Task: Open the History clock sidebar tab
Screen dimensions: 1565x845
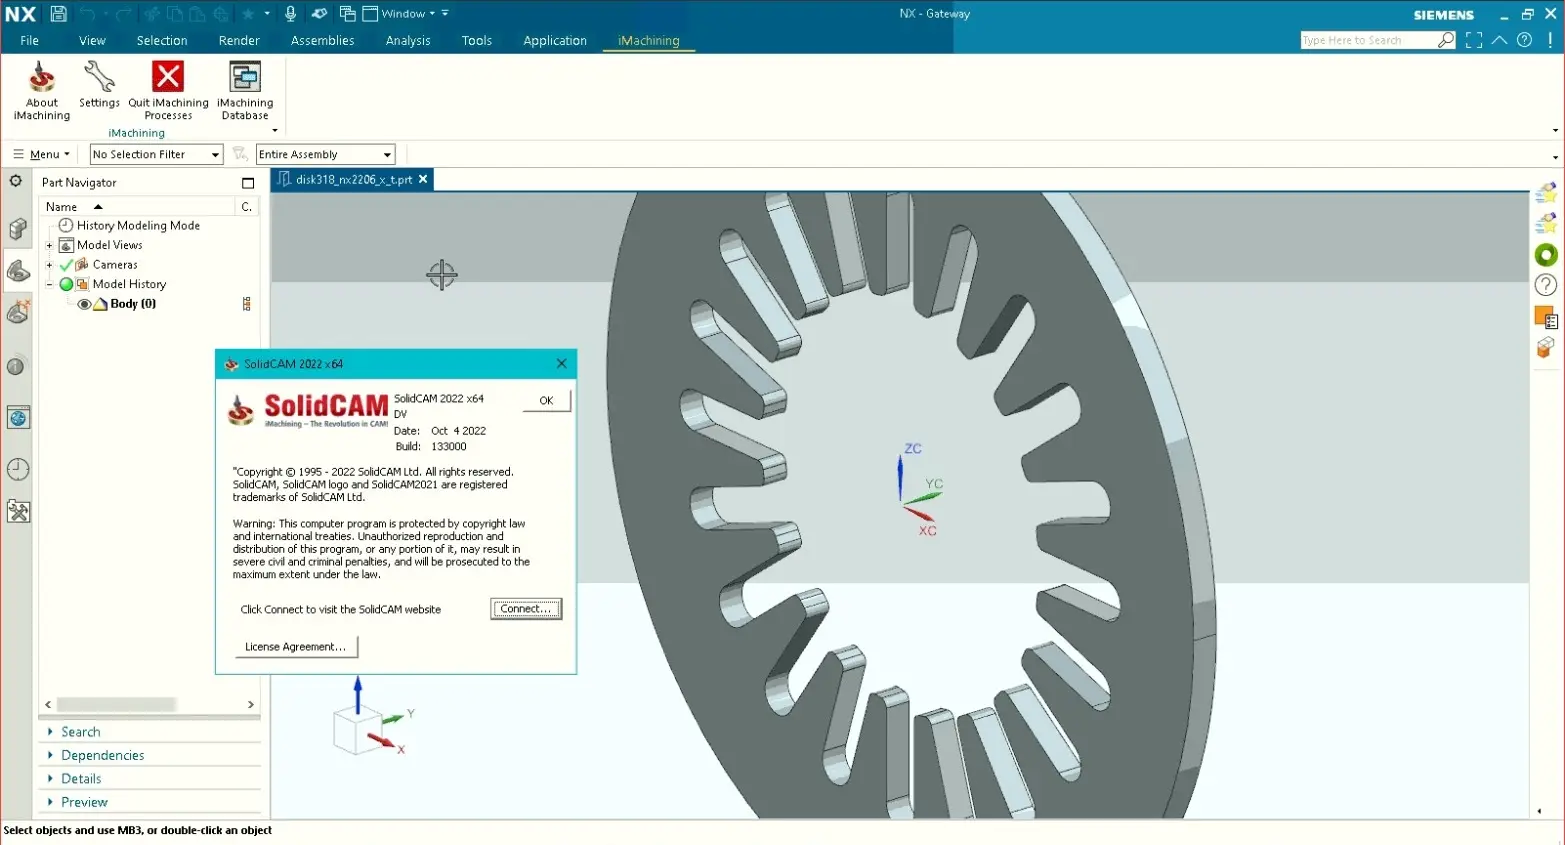Action: [x=18, y=469]
